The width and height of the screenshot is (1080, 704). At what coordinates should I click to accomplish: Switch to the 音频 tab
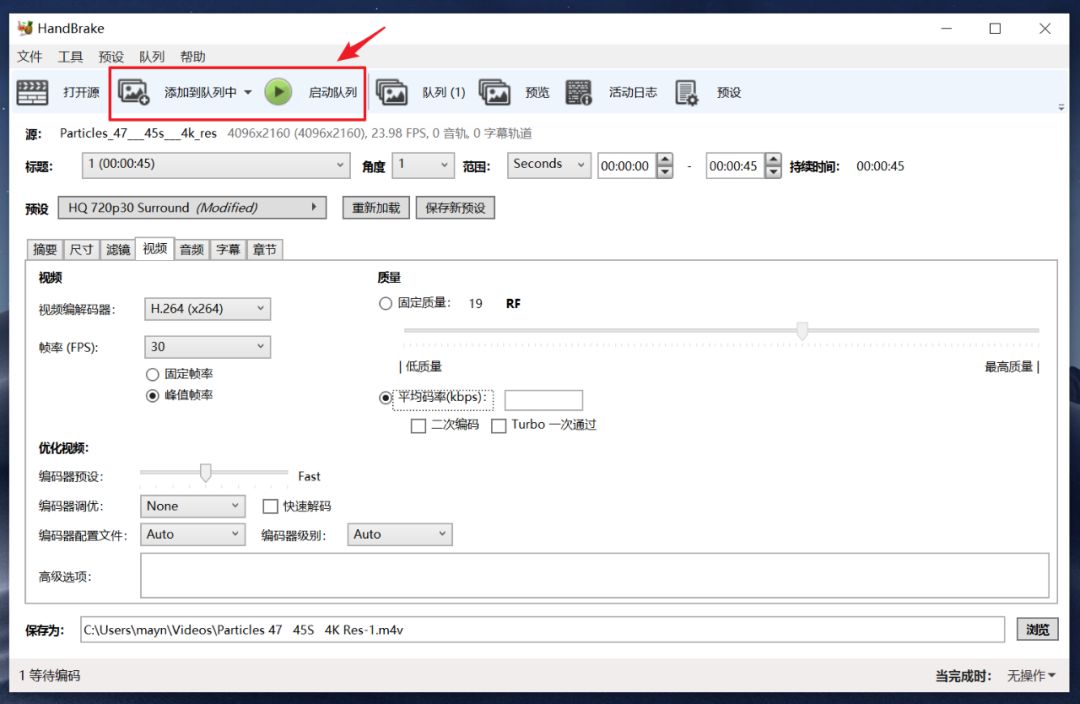coord(191,249)
